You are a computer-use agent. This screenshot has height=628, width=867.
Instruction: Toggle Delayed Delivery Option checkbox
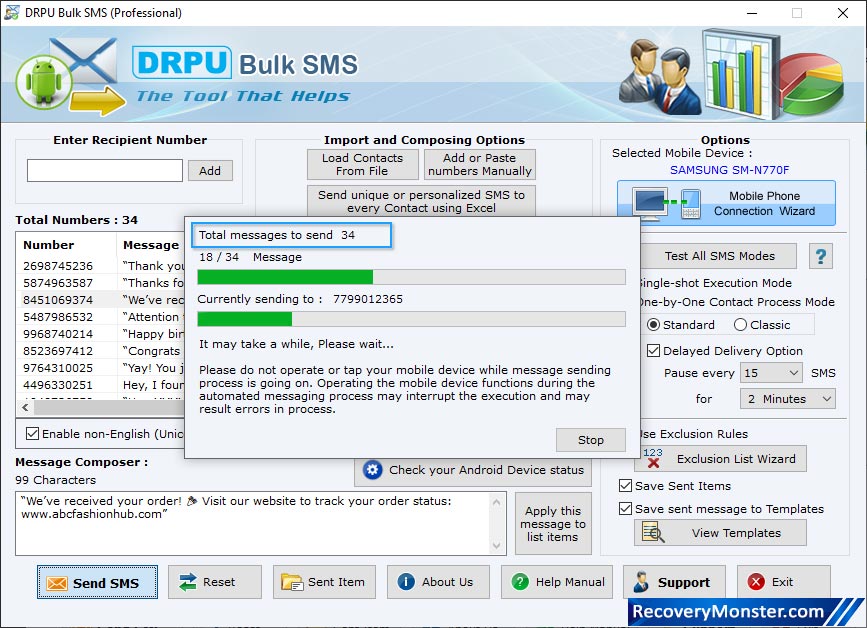[x=653, y=351]
